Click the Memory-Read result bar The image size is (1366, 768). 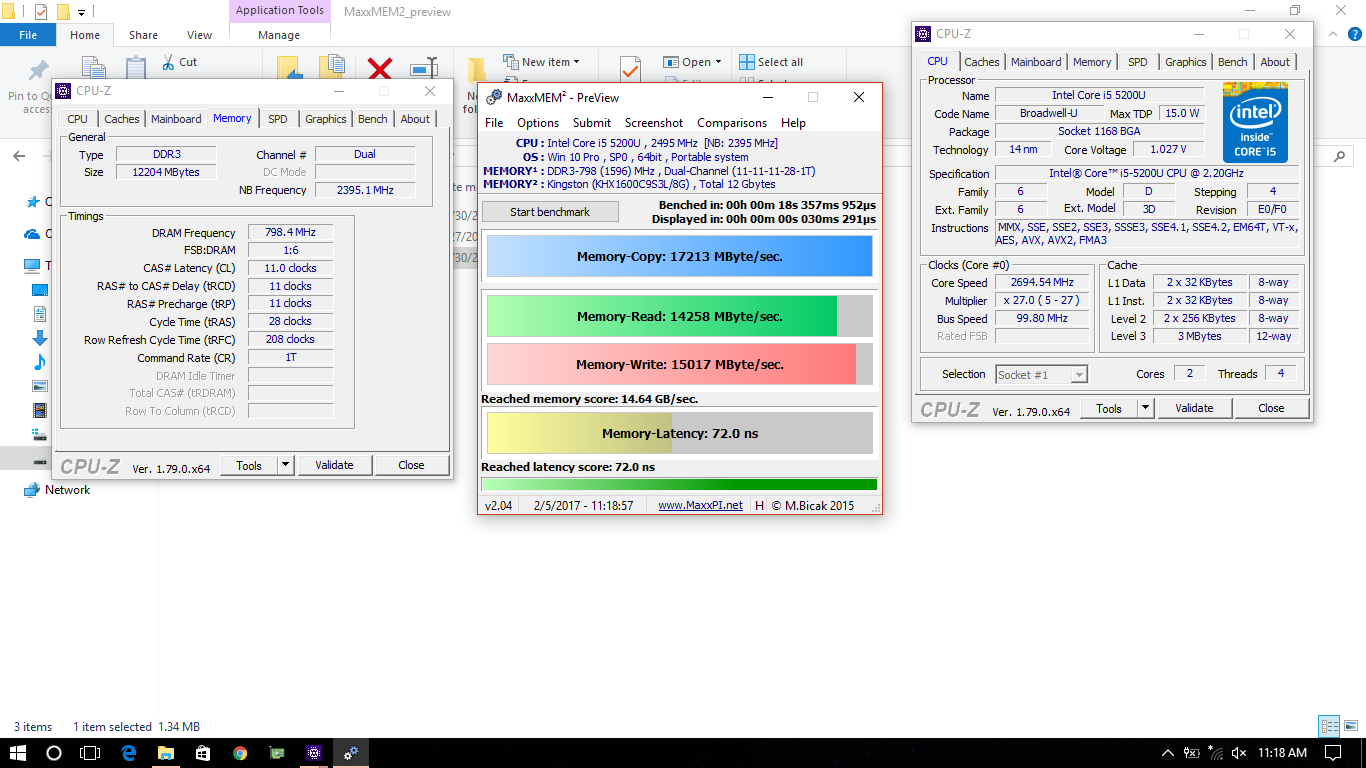click(680, 316)
